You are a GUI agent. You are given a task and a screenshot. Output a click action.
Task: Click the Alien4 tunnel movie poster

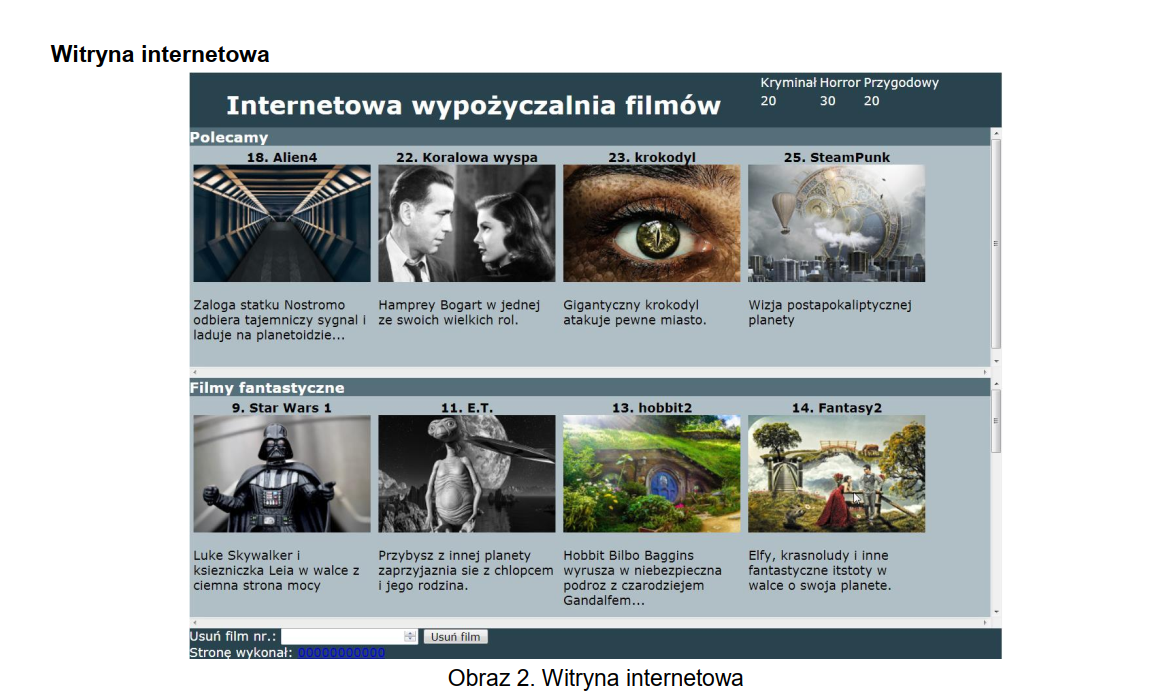point(281,223)
